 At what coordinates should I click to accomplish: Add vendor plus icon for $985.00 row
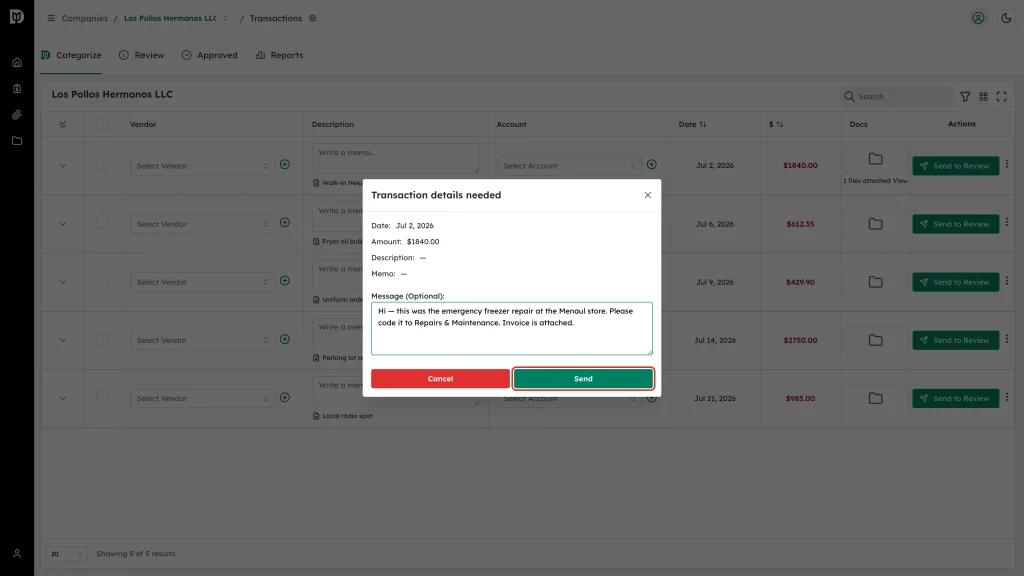[x=285, y=398]
